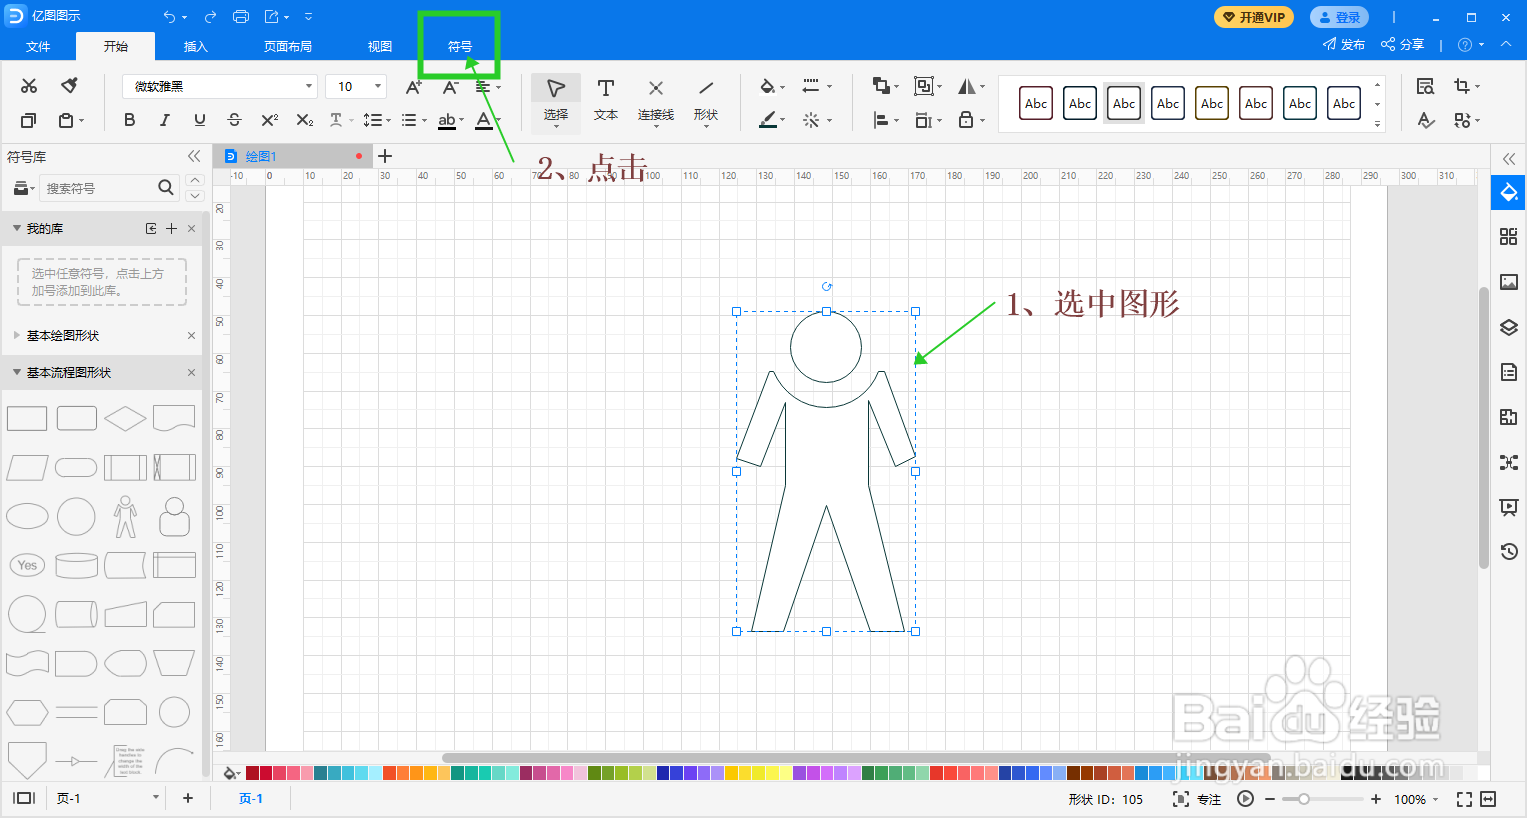
Task: Click the Export icon in title bar
Action: tap(272, 17)
